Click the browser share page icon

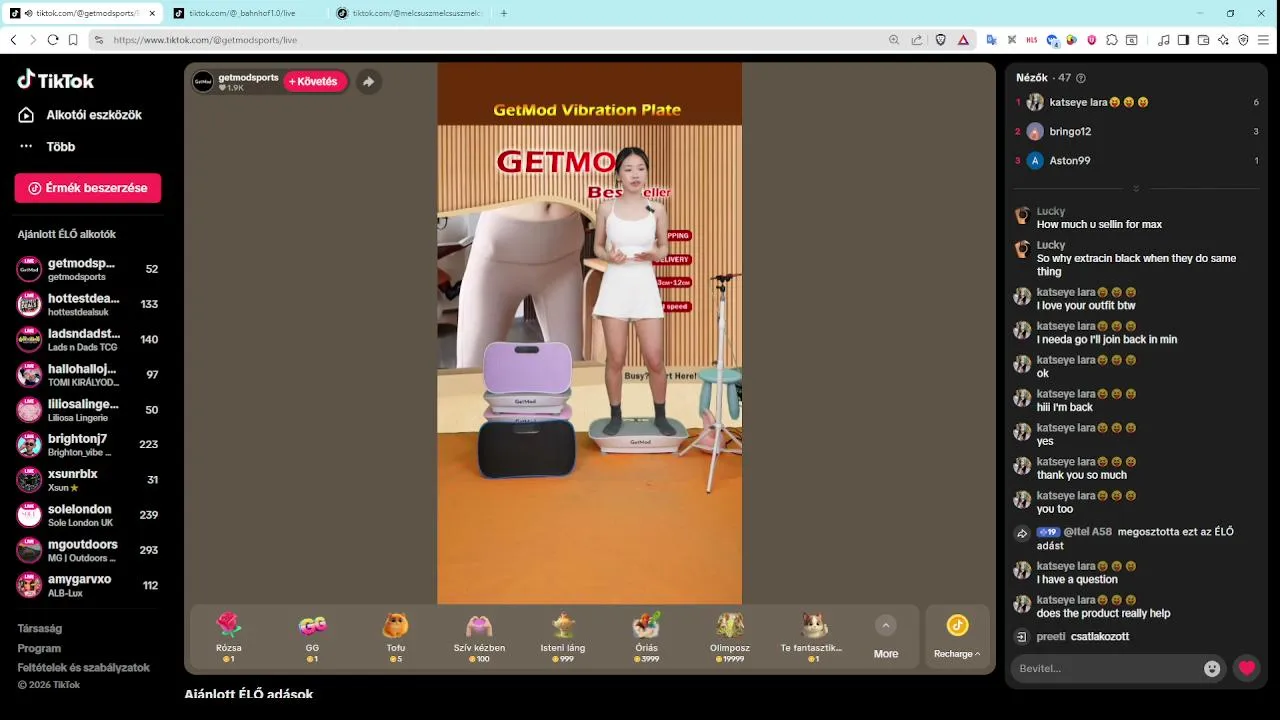tap(917, 40)
